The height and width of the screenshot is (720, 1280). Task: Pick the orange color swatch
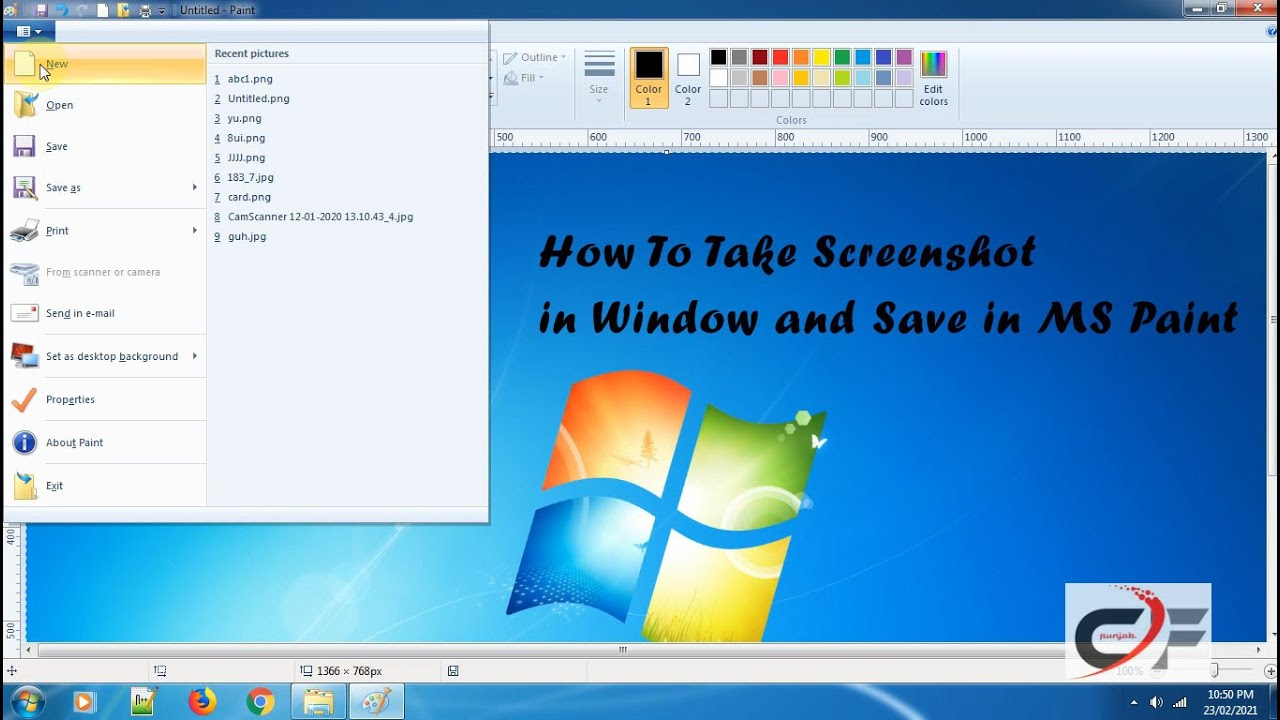[x=801, y=57]
